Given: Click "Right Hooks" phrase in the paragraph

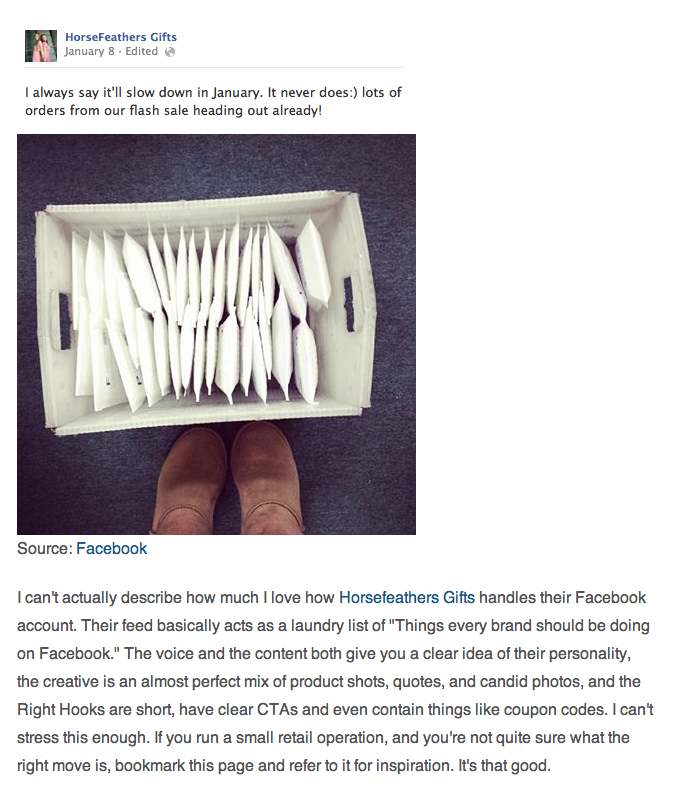Looking at the screenshot, I should [61, 709].
